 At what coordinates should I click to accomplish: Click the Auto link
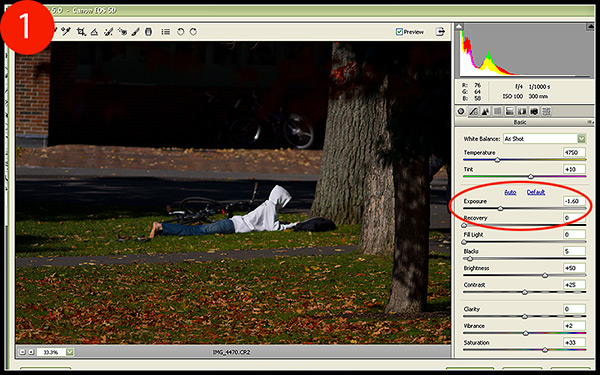click(510, 192)
